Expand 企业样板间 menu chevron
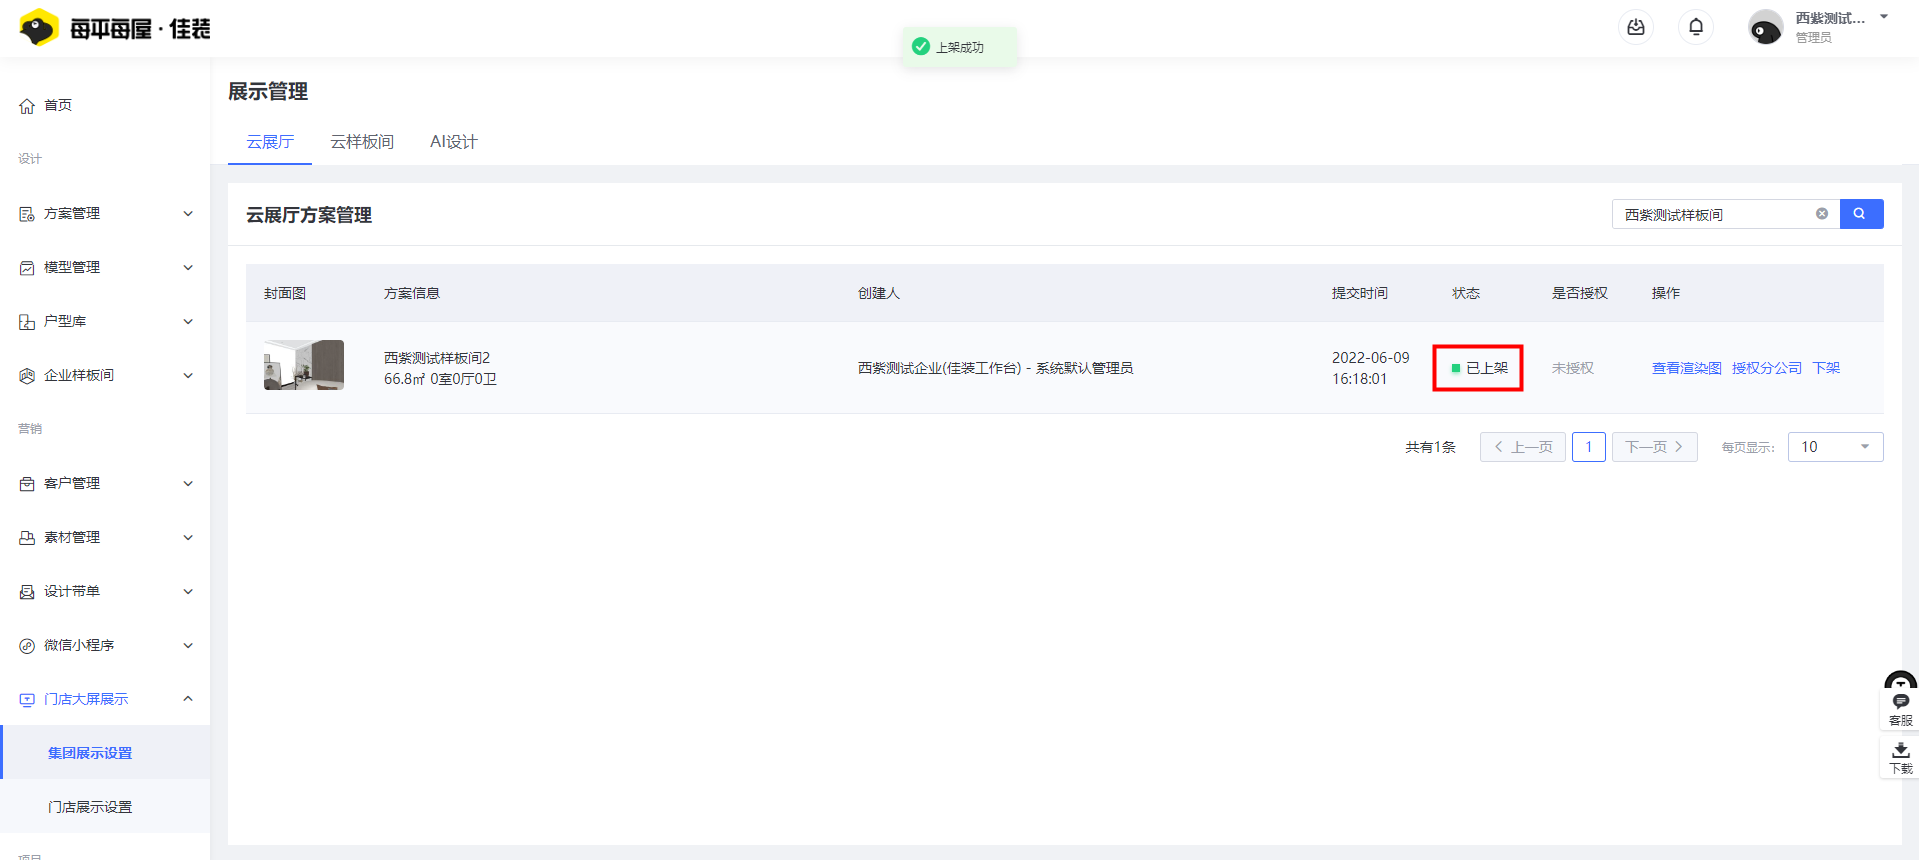This screenshot has height=860, width=1919. pos(188,376)
